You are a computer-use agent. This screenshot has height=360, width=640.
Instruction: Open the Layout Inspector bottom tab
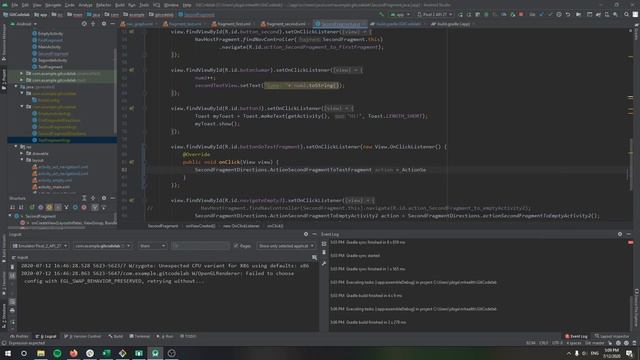(612, 336)
